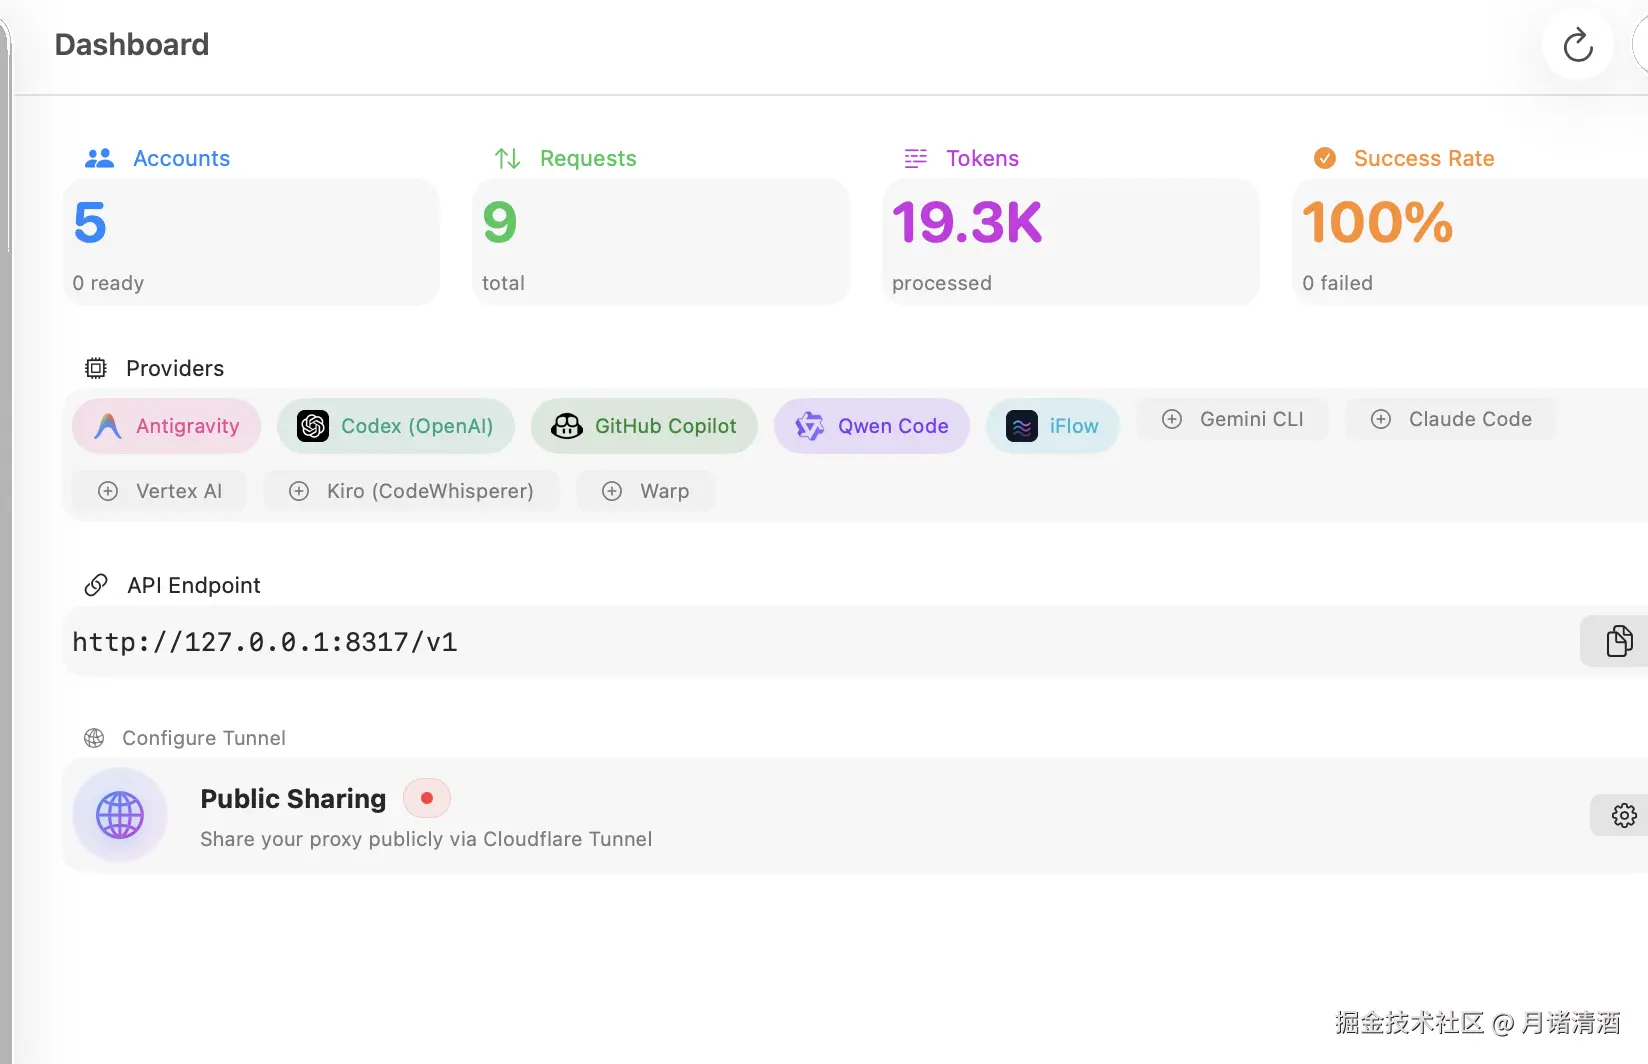This screenshot has width=1648, height=1064.
Task: Click the Dashboard page title
Action: point(132,44)
